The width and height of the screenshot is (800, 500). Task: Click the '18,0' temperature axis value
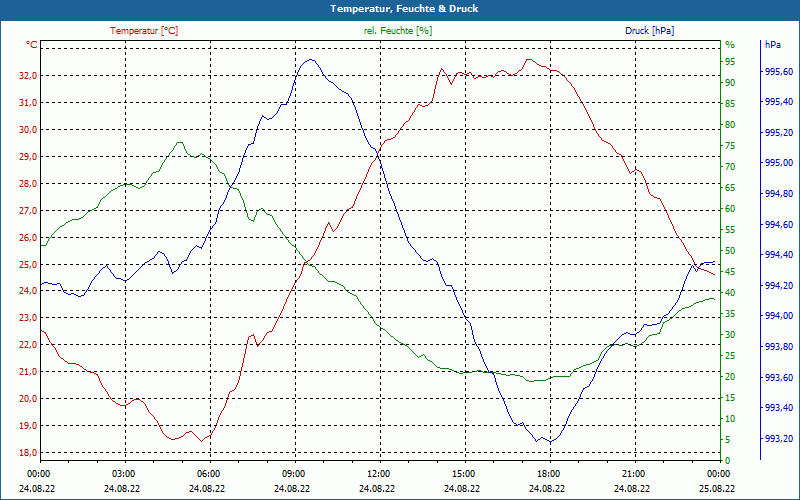click(28, 453)
